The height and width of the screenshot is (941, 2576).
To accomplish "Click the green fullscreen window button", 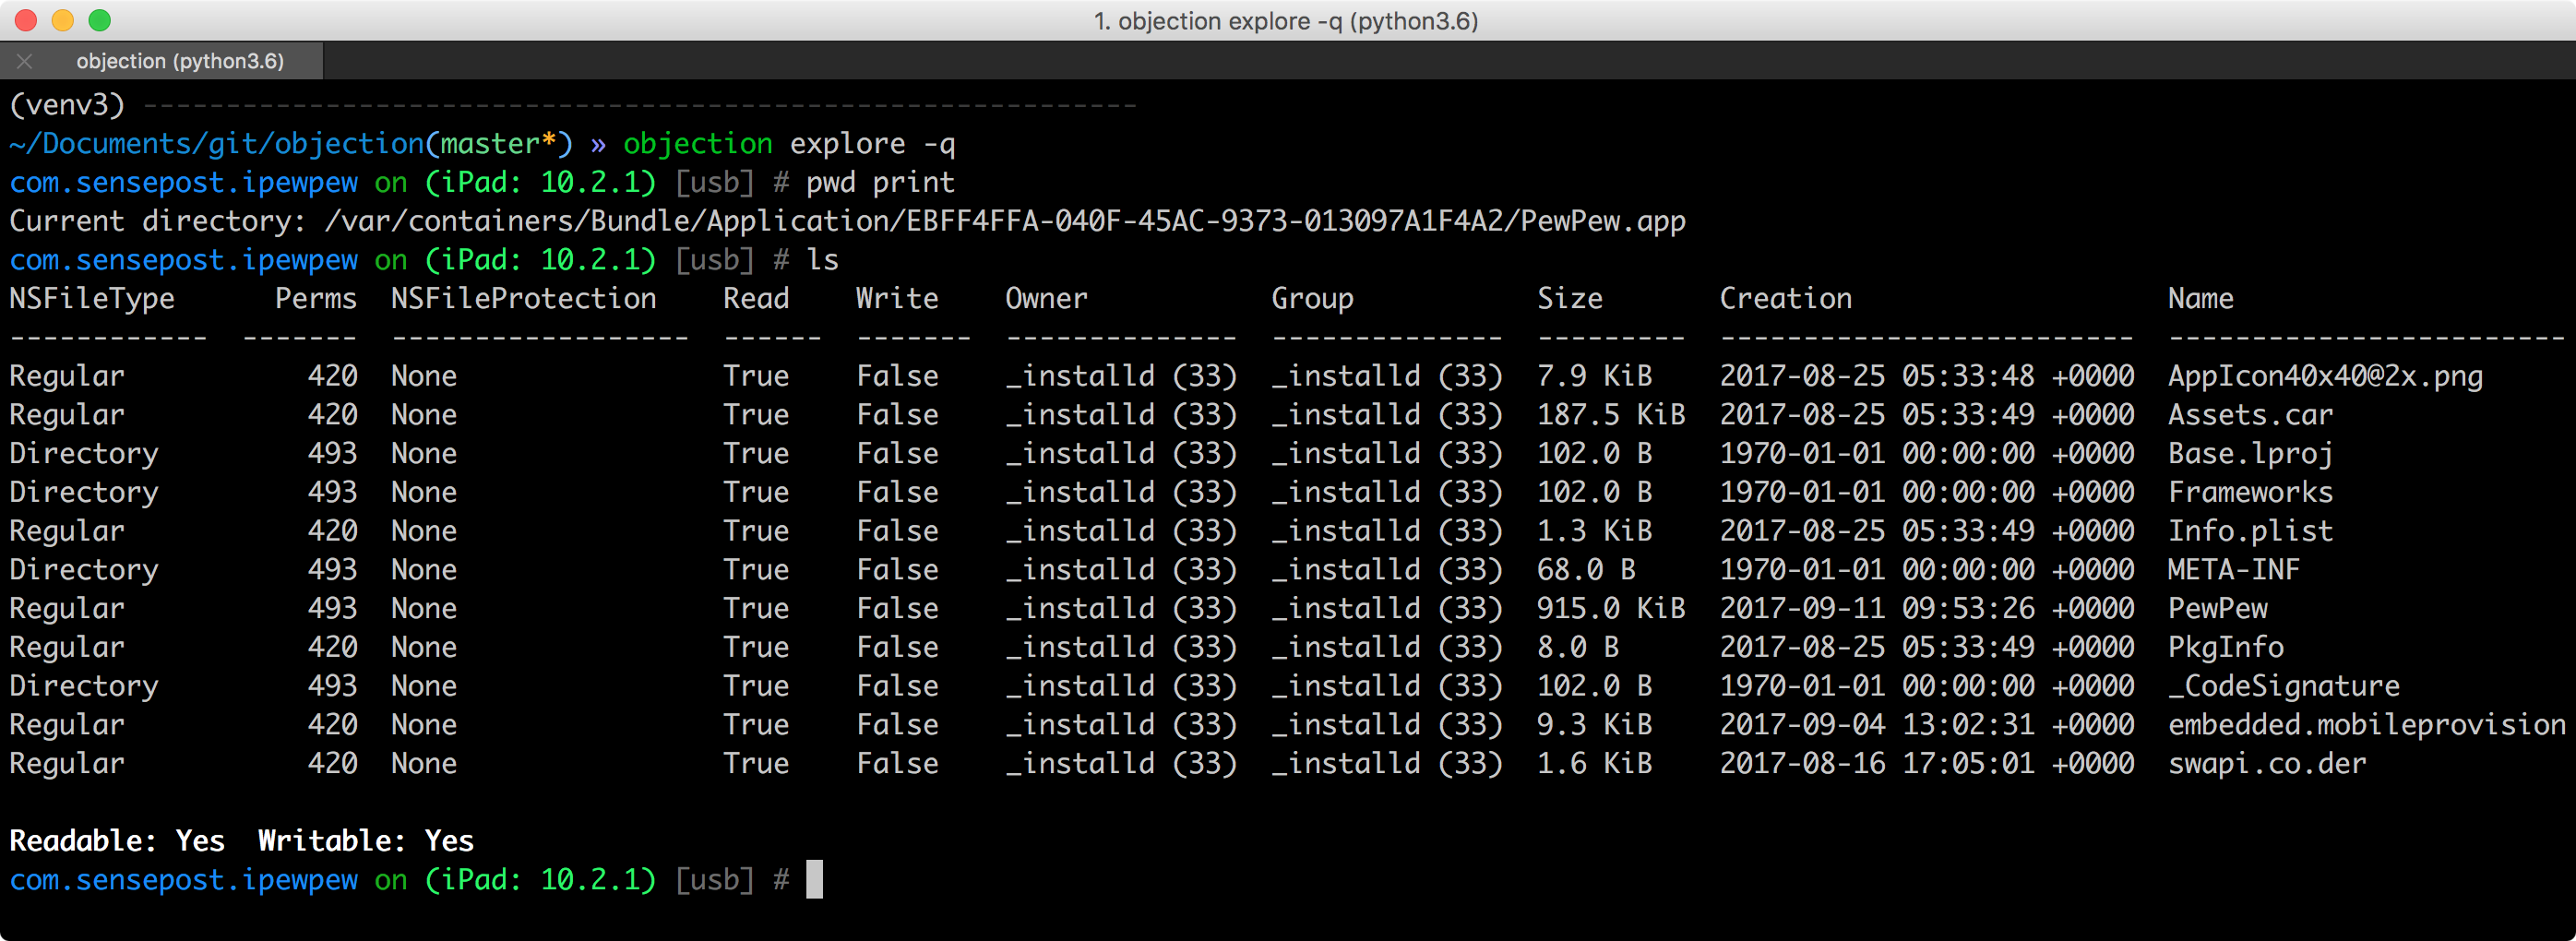I will pos(100,20).
